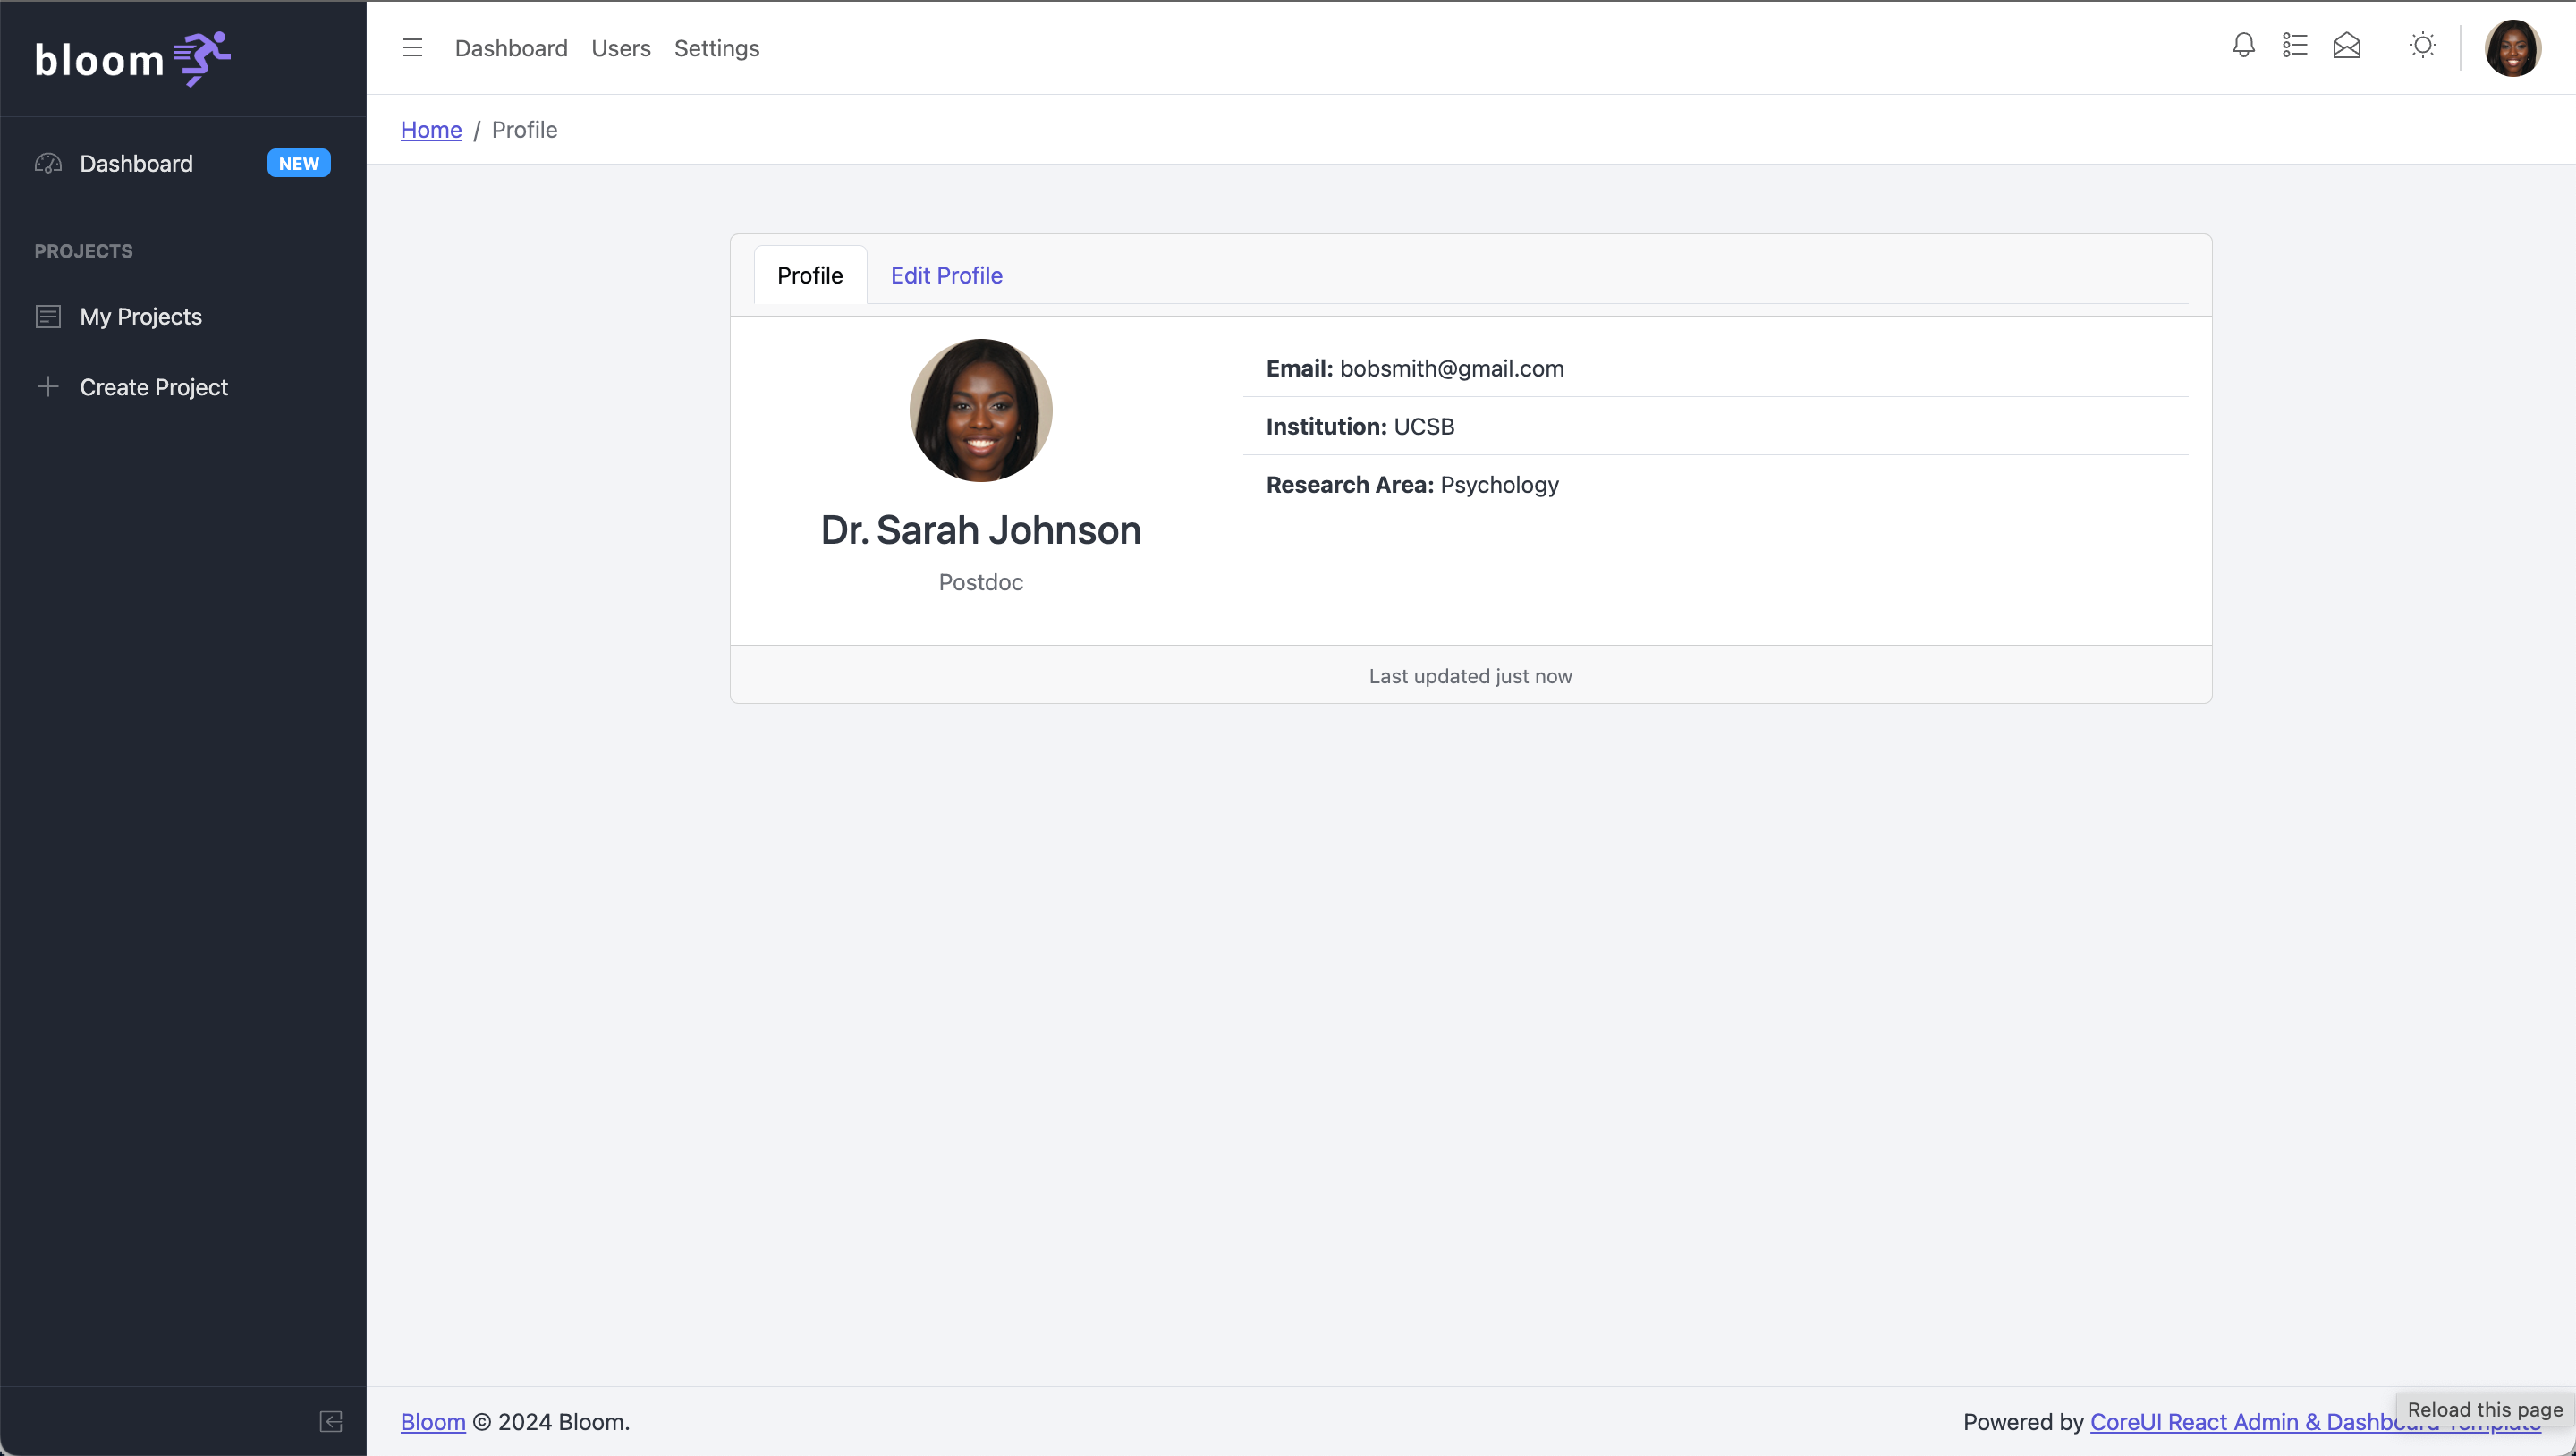Click Dr. Sarah Johnson's profile photo

pyautogui.click(x=980, y=410)
